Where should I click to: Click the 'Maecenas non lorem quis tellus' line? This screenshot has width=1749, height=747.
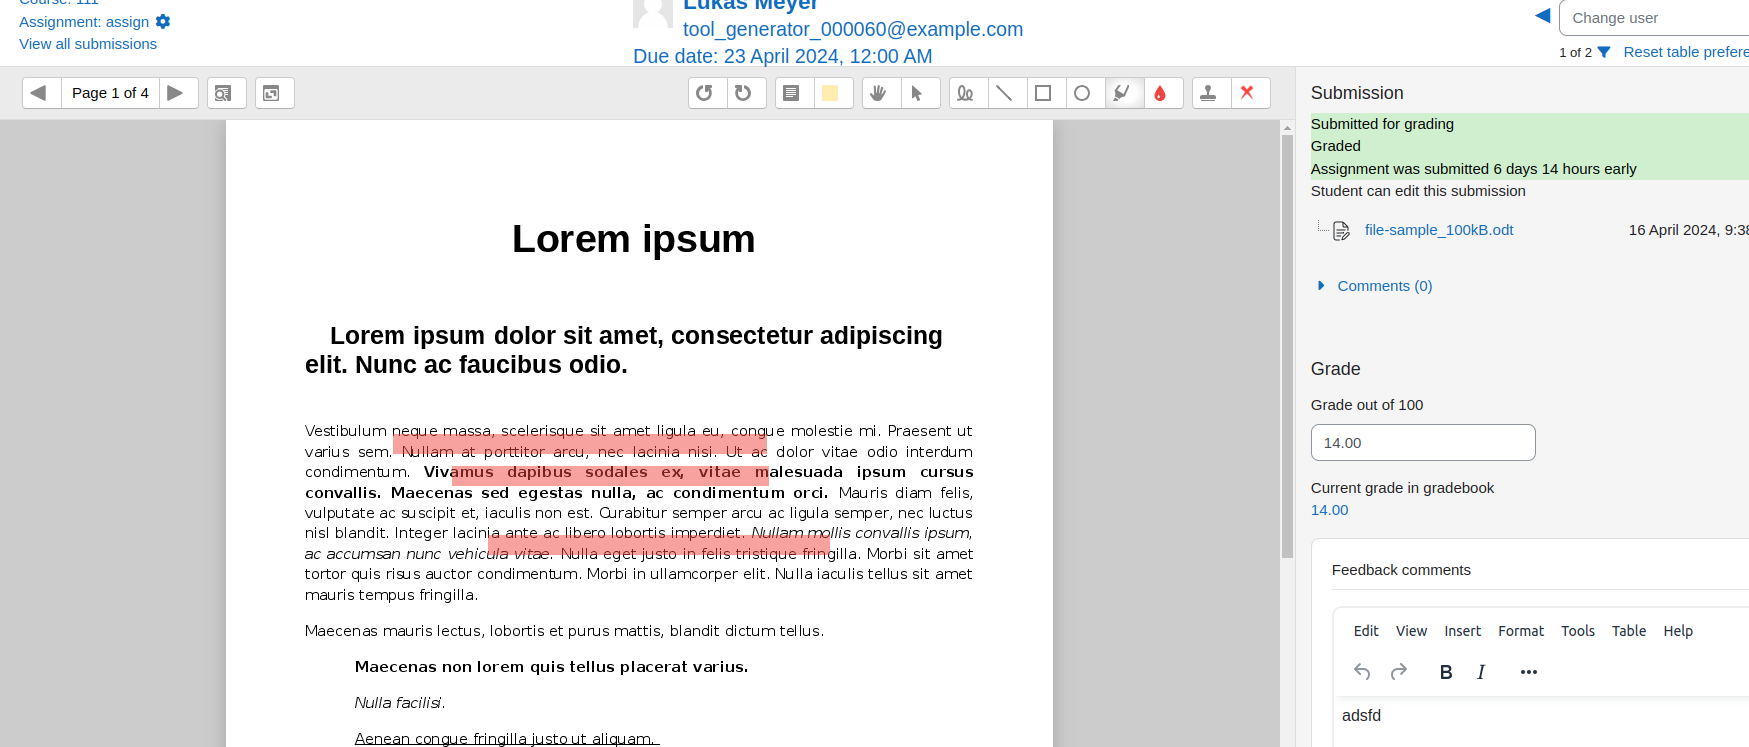coord(551,667)
